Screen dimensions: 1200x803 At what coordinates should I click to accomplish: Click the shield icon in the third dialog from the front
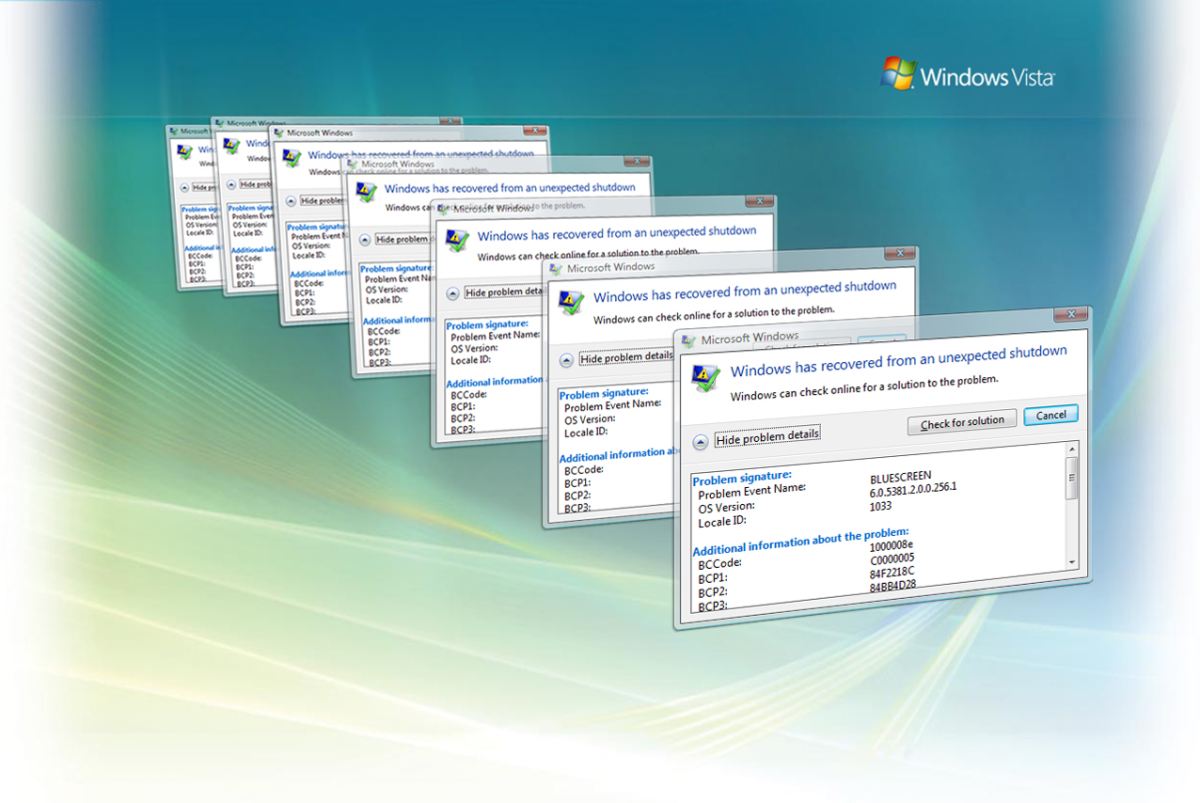click(x=457, y=241)
